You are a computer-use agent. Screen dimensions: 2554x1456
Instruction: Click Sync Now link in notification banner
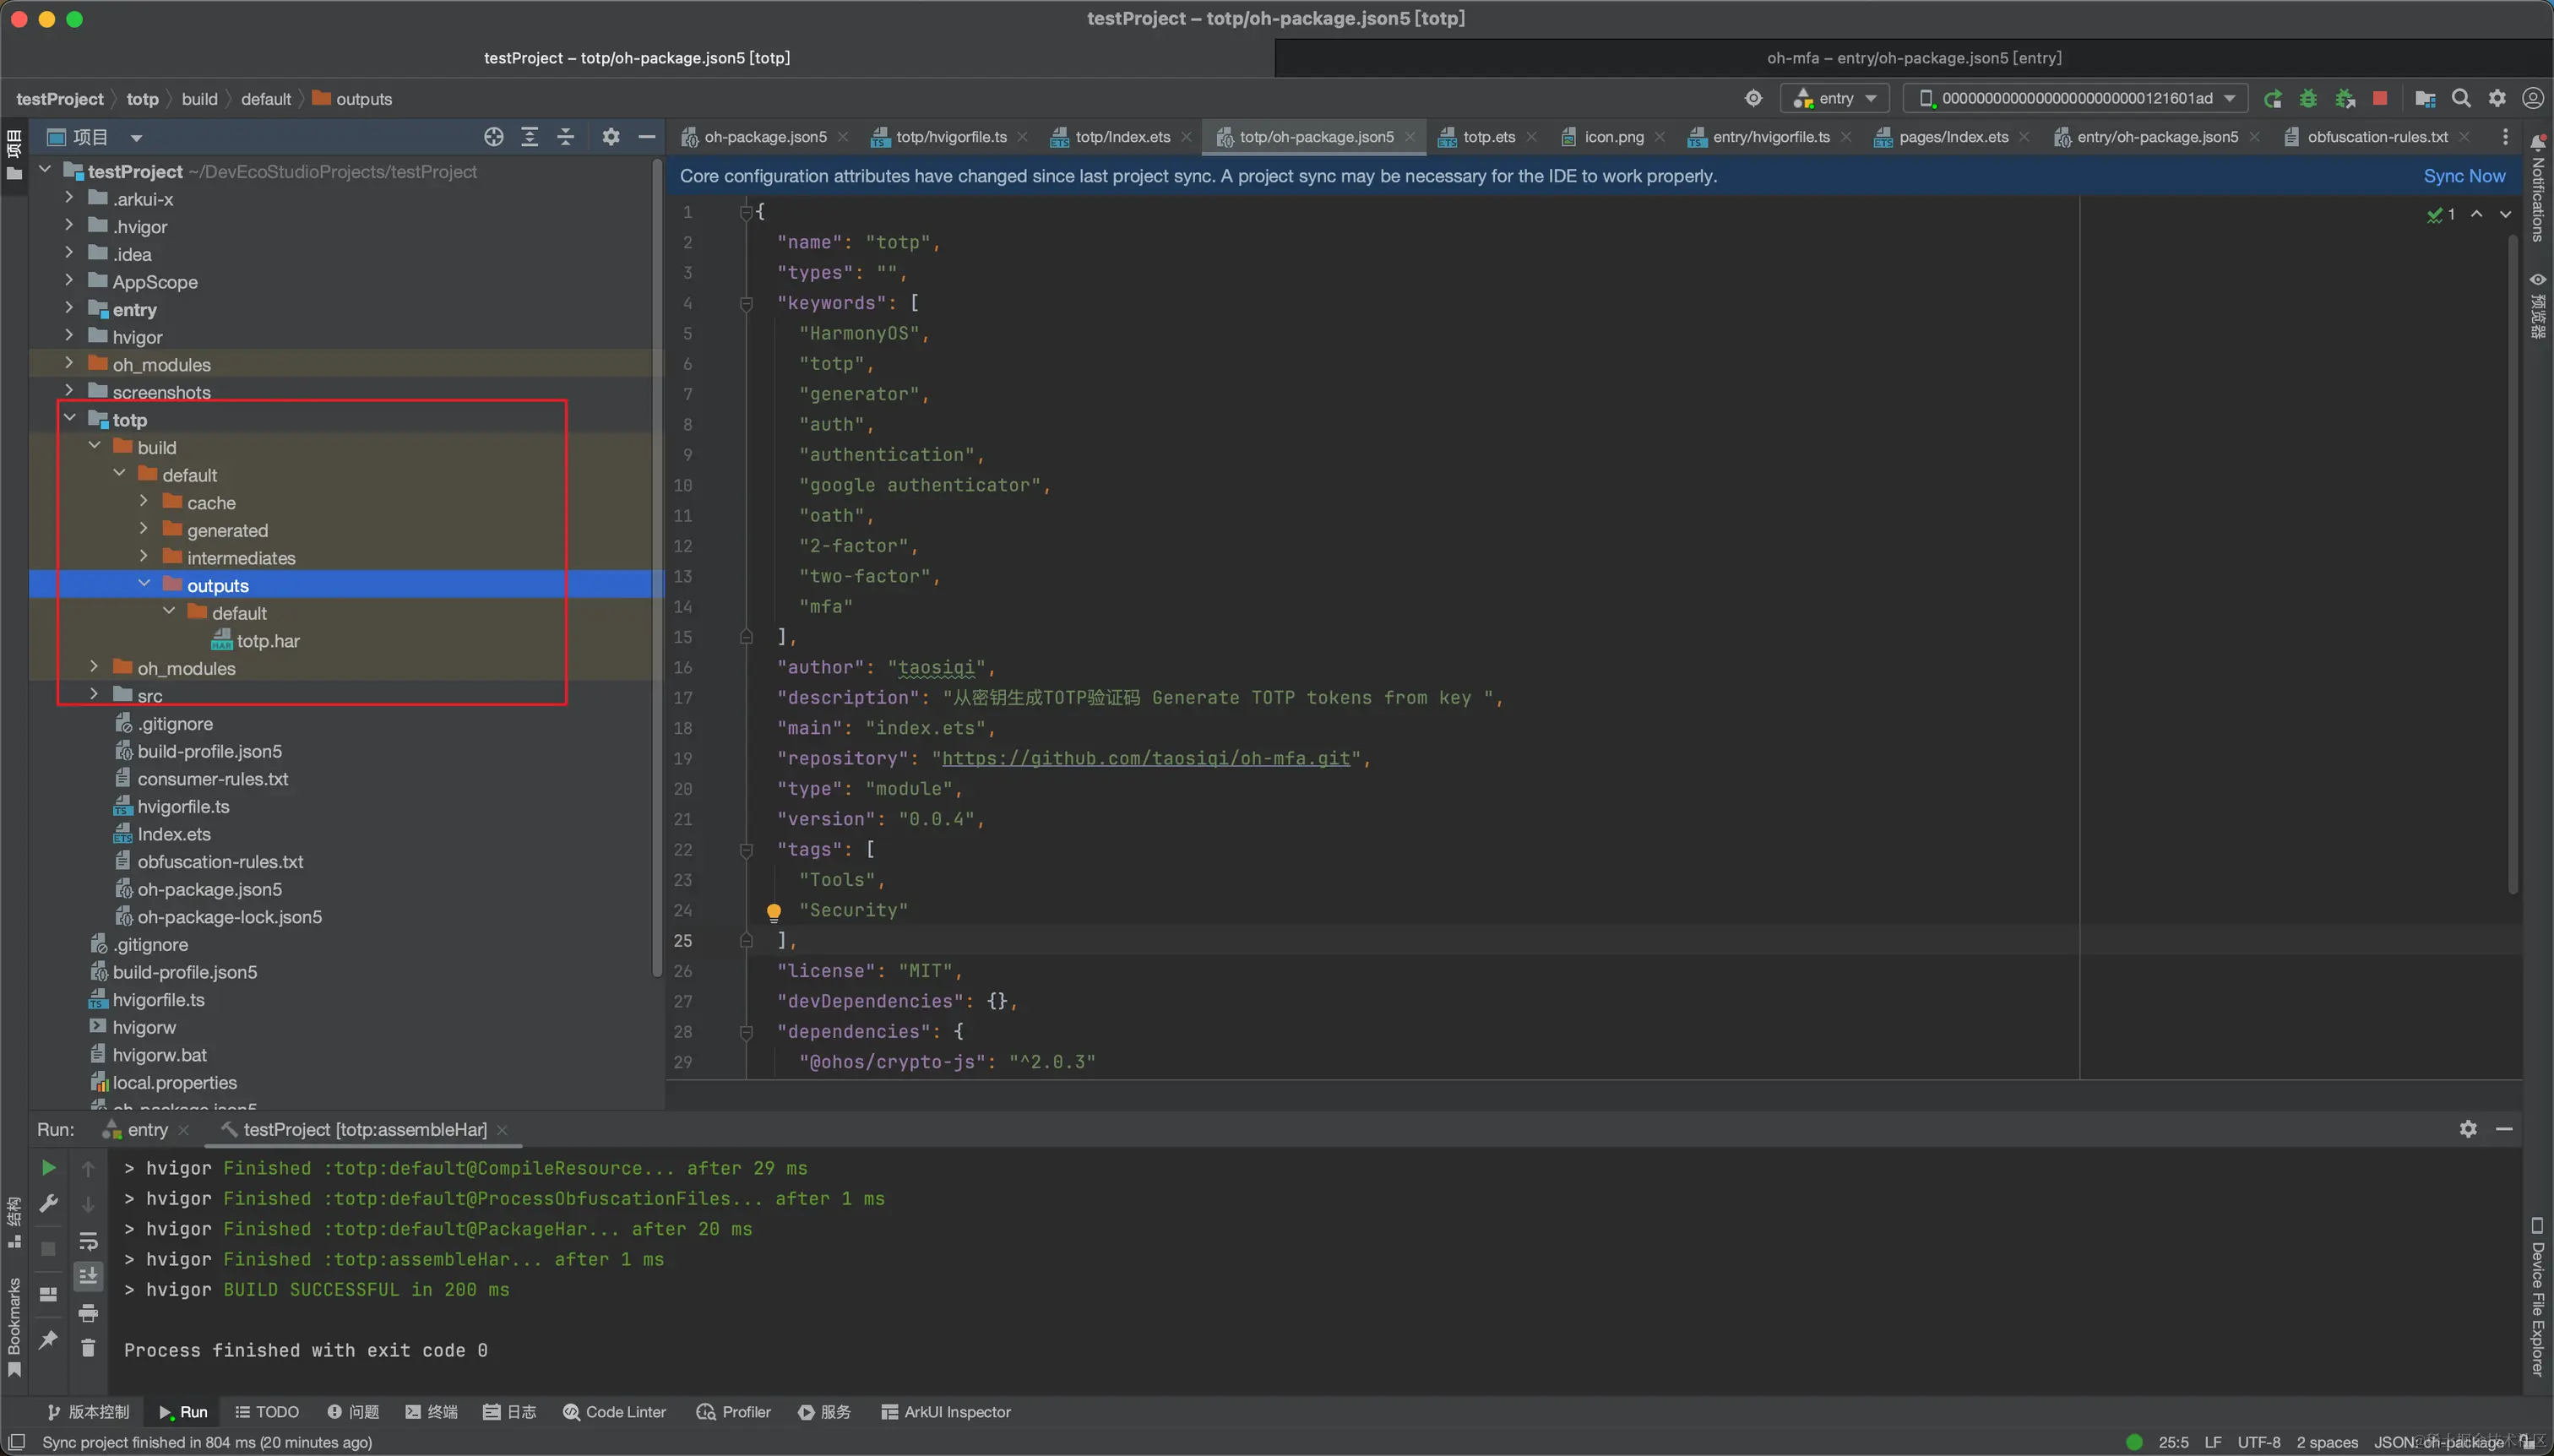click(2464, 176)
